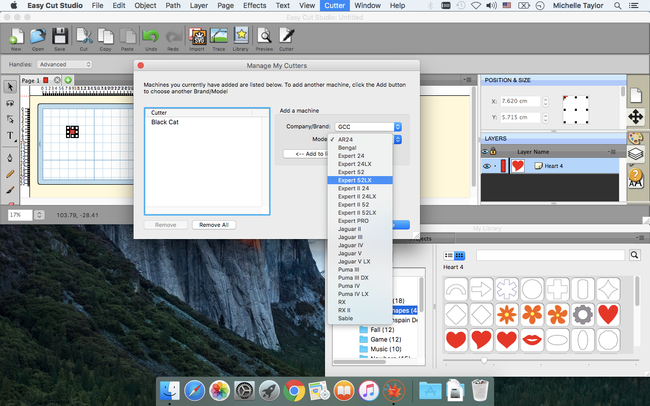This screenshot has width=650, height=406.
Task: Open Safari from the Dock
Action: click(194, 391)
